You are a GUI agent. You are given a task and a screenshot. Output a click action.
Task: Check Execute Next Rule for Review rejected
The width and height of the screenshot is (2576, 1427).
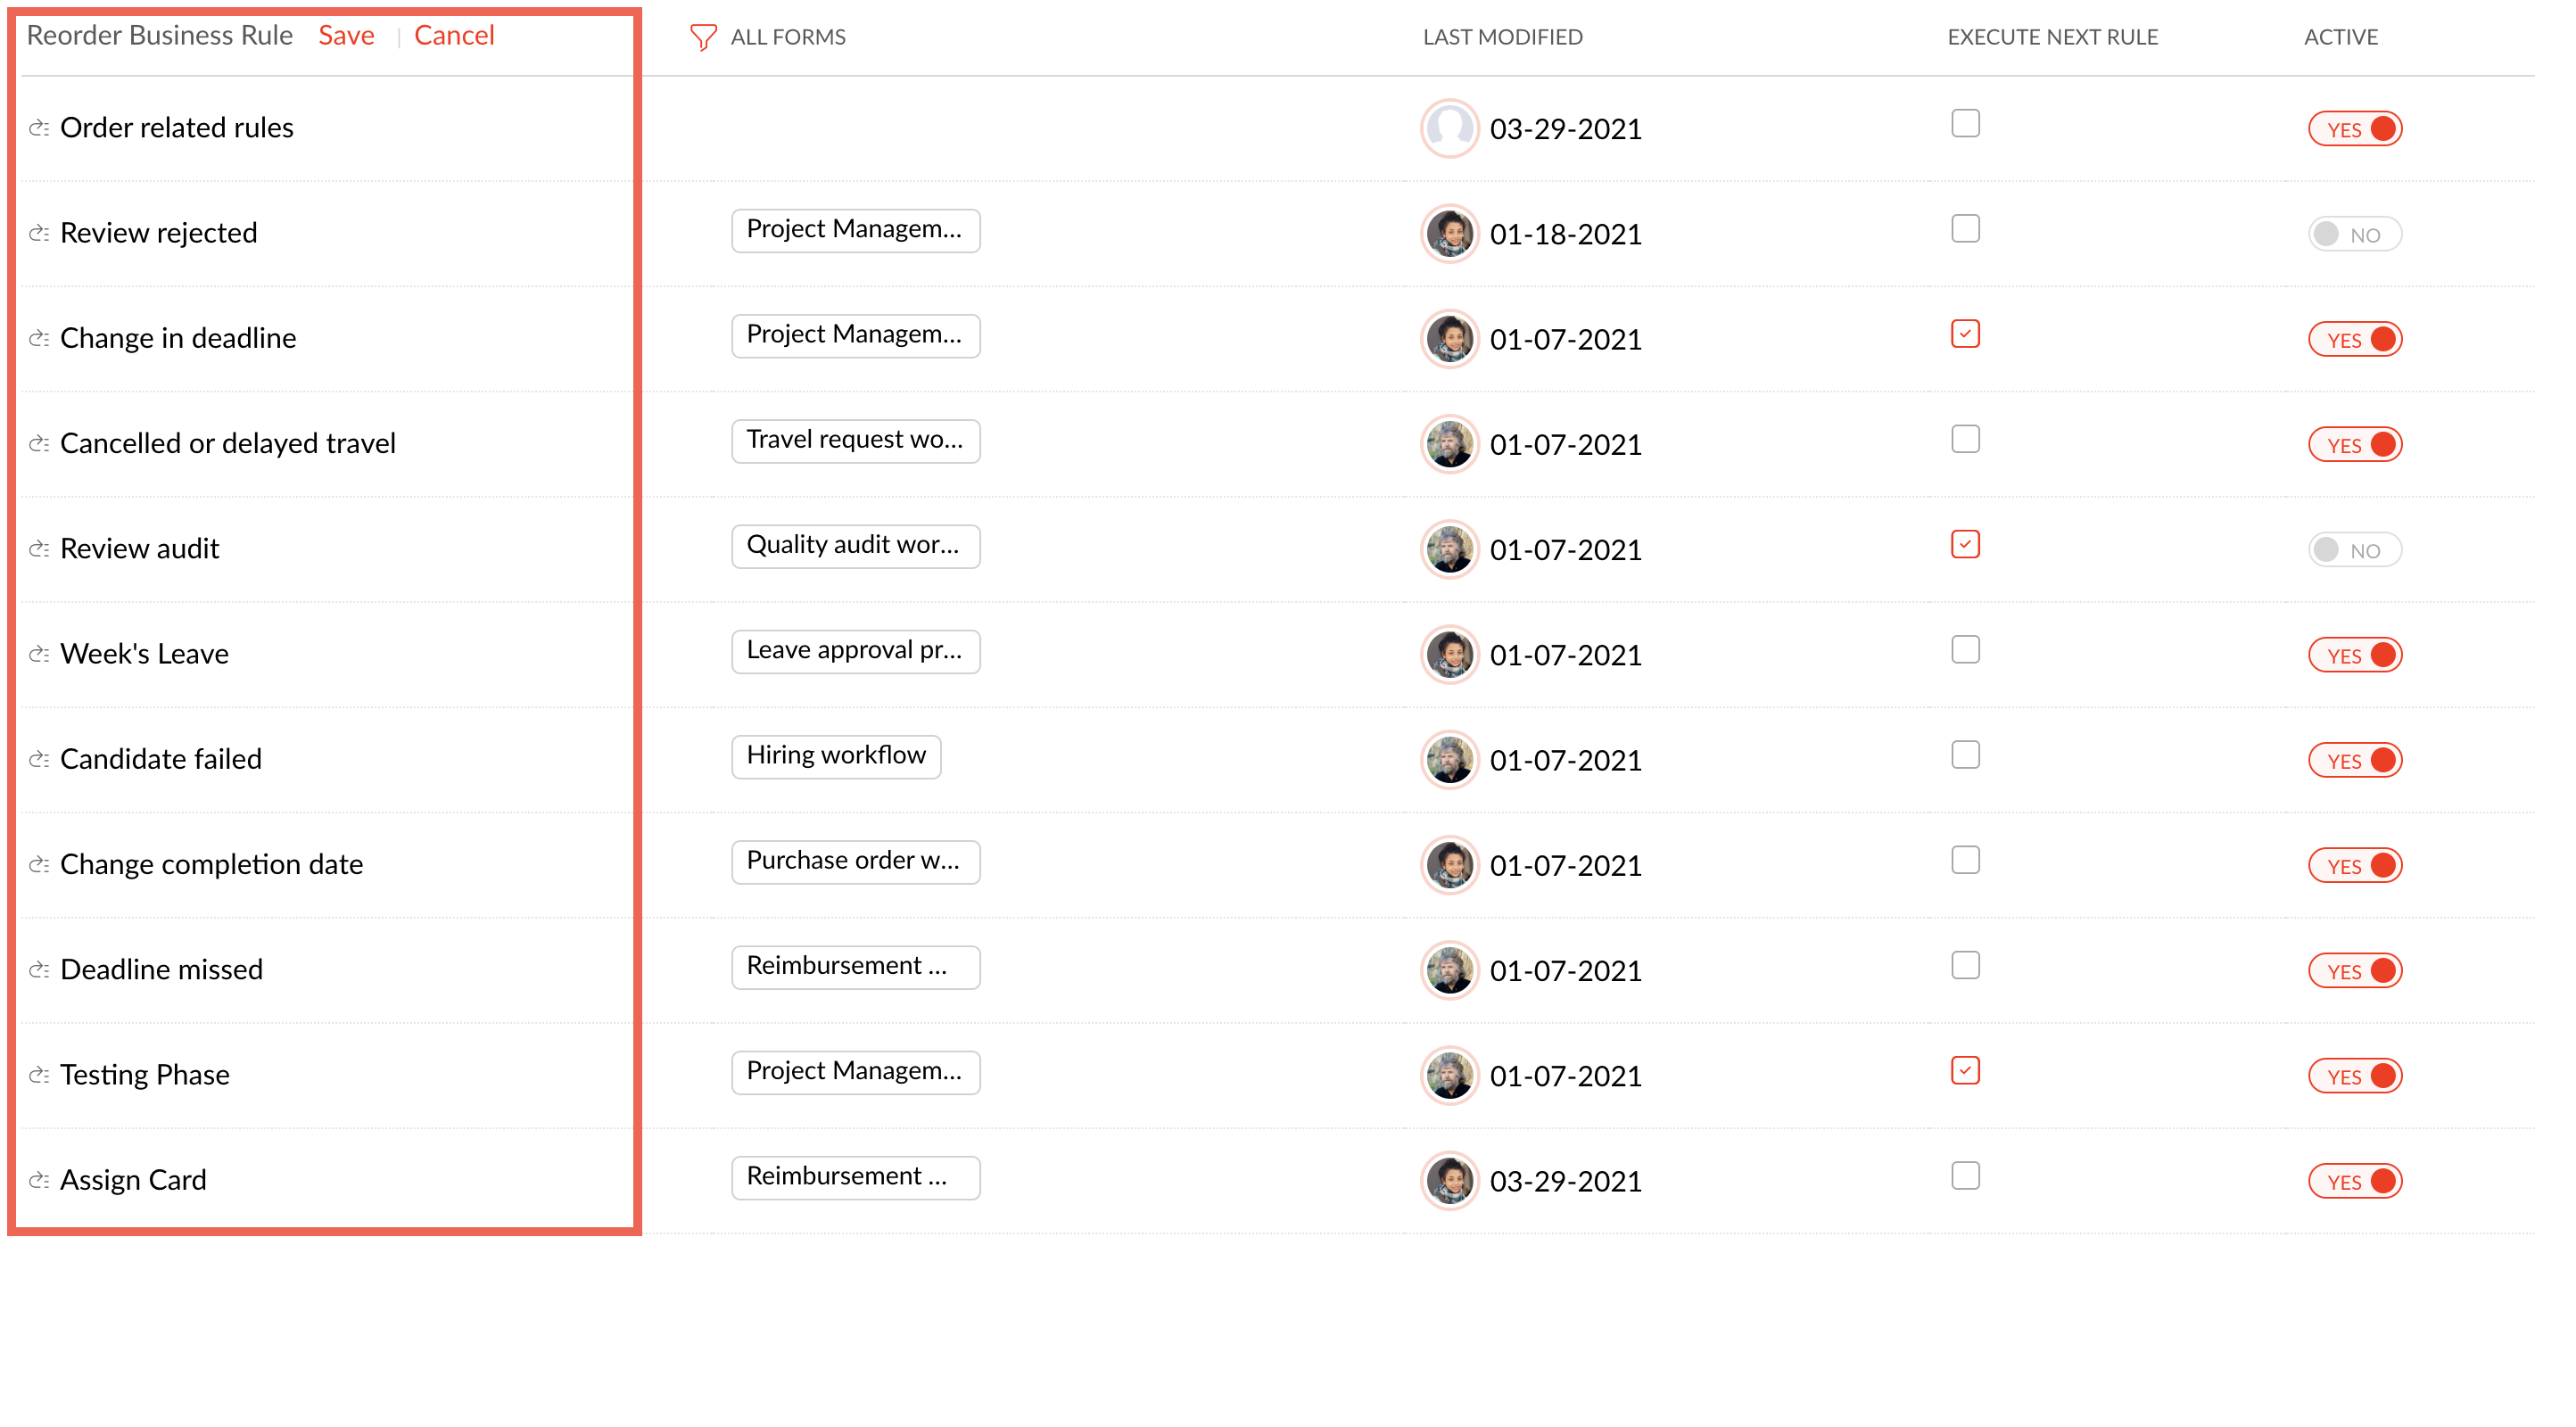pos(1964,229)
